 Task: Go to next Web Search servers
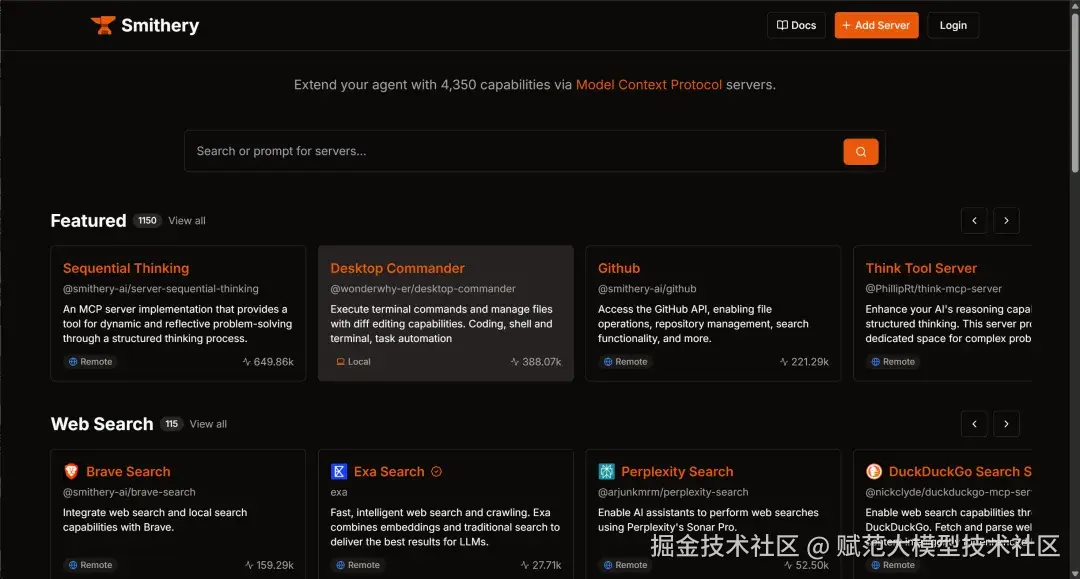1006,424
